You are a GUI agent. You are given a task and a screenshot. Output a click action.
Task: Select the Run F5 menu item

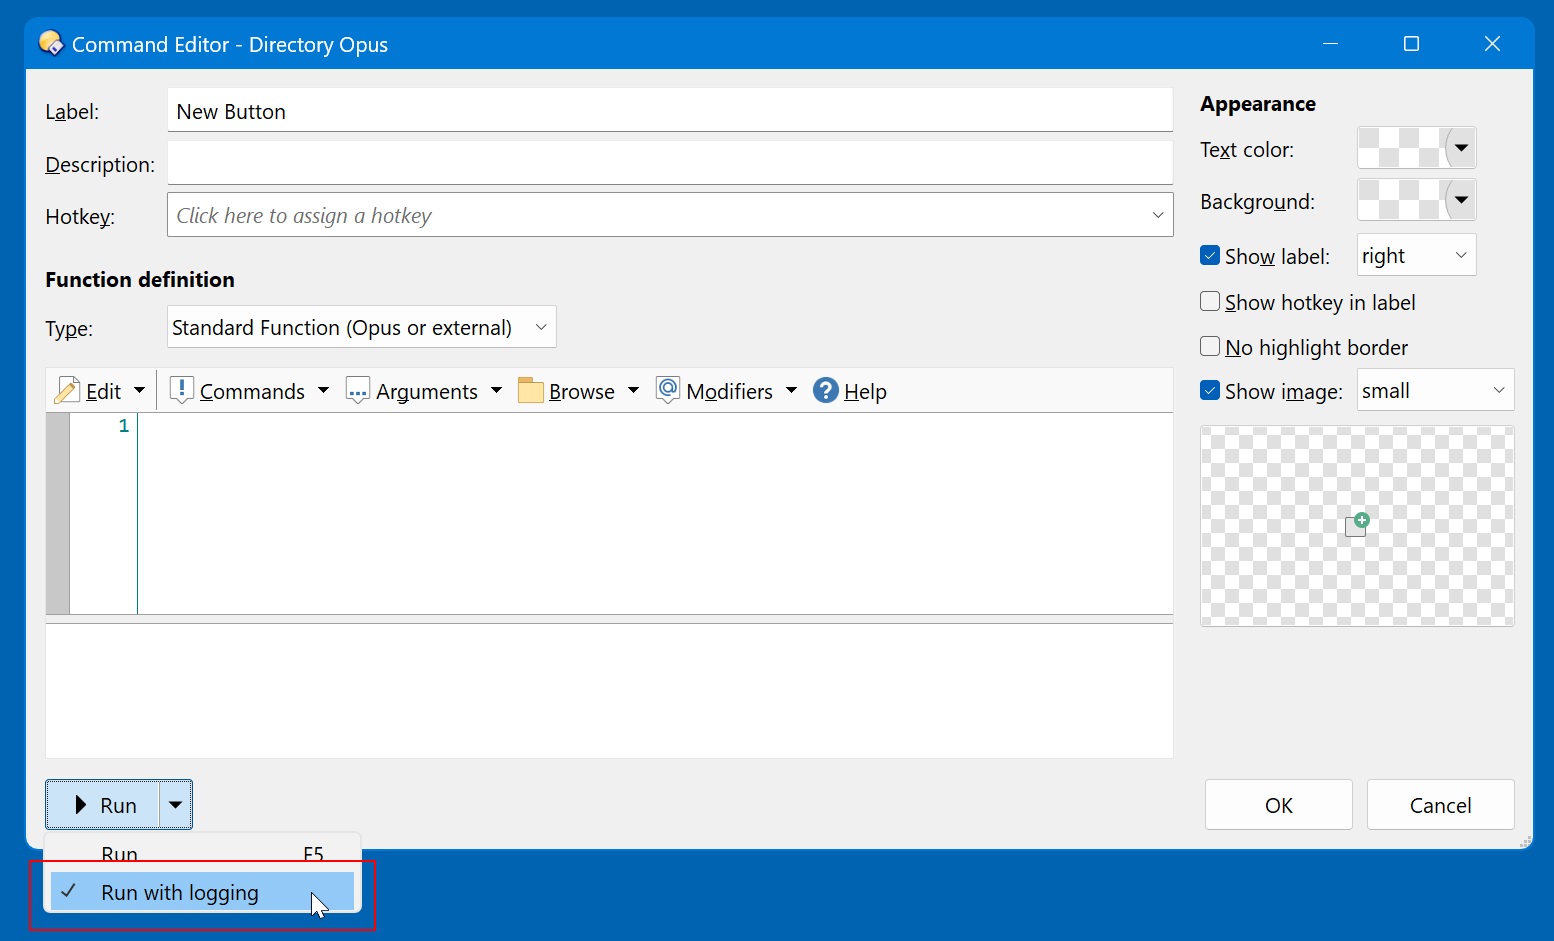[x=203, y=853]
